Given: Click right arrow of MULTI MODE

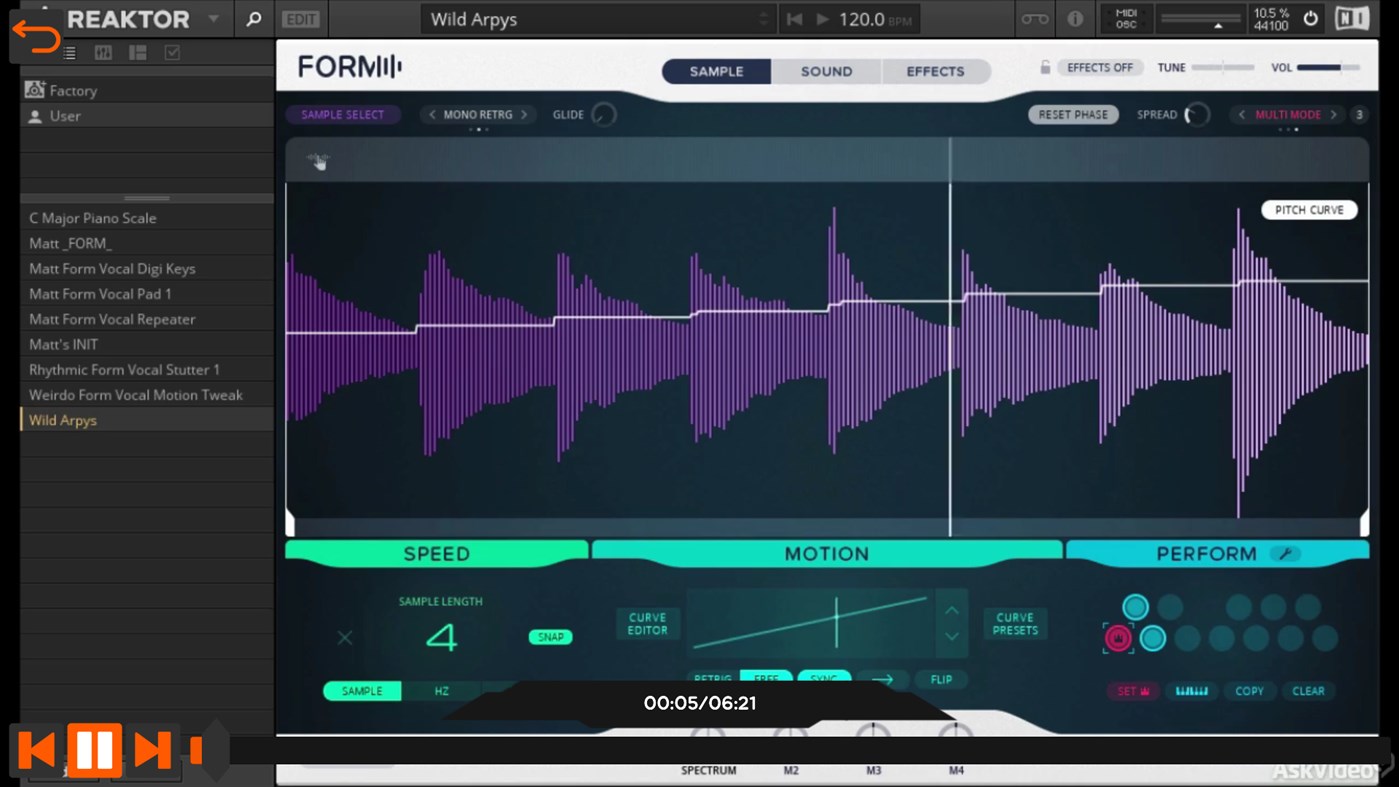Looking at the screenshot, I should pyautogui.click(x=1333, y=115).
